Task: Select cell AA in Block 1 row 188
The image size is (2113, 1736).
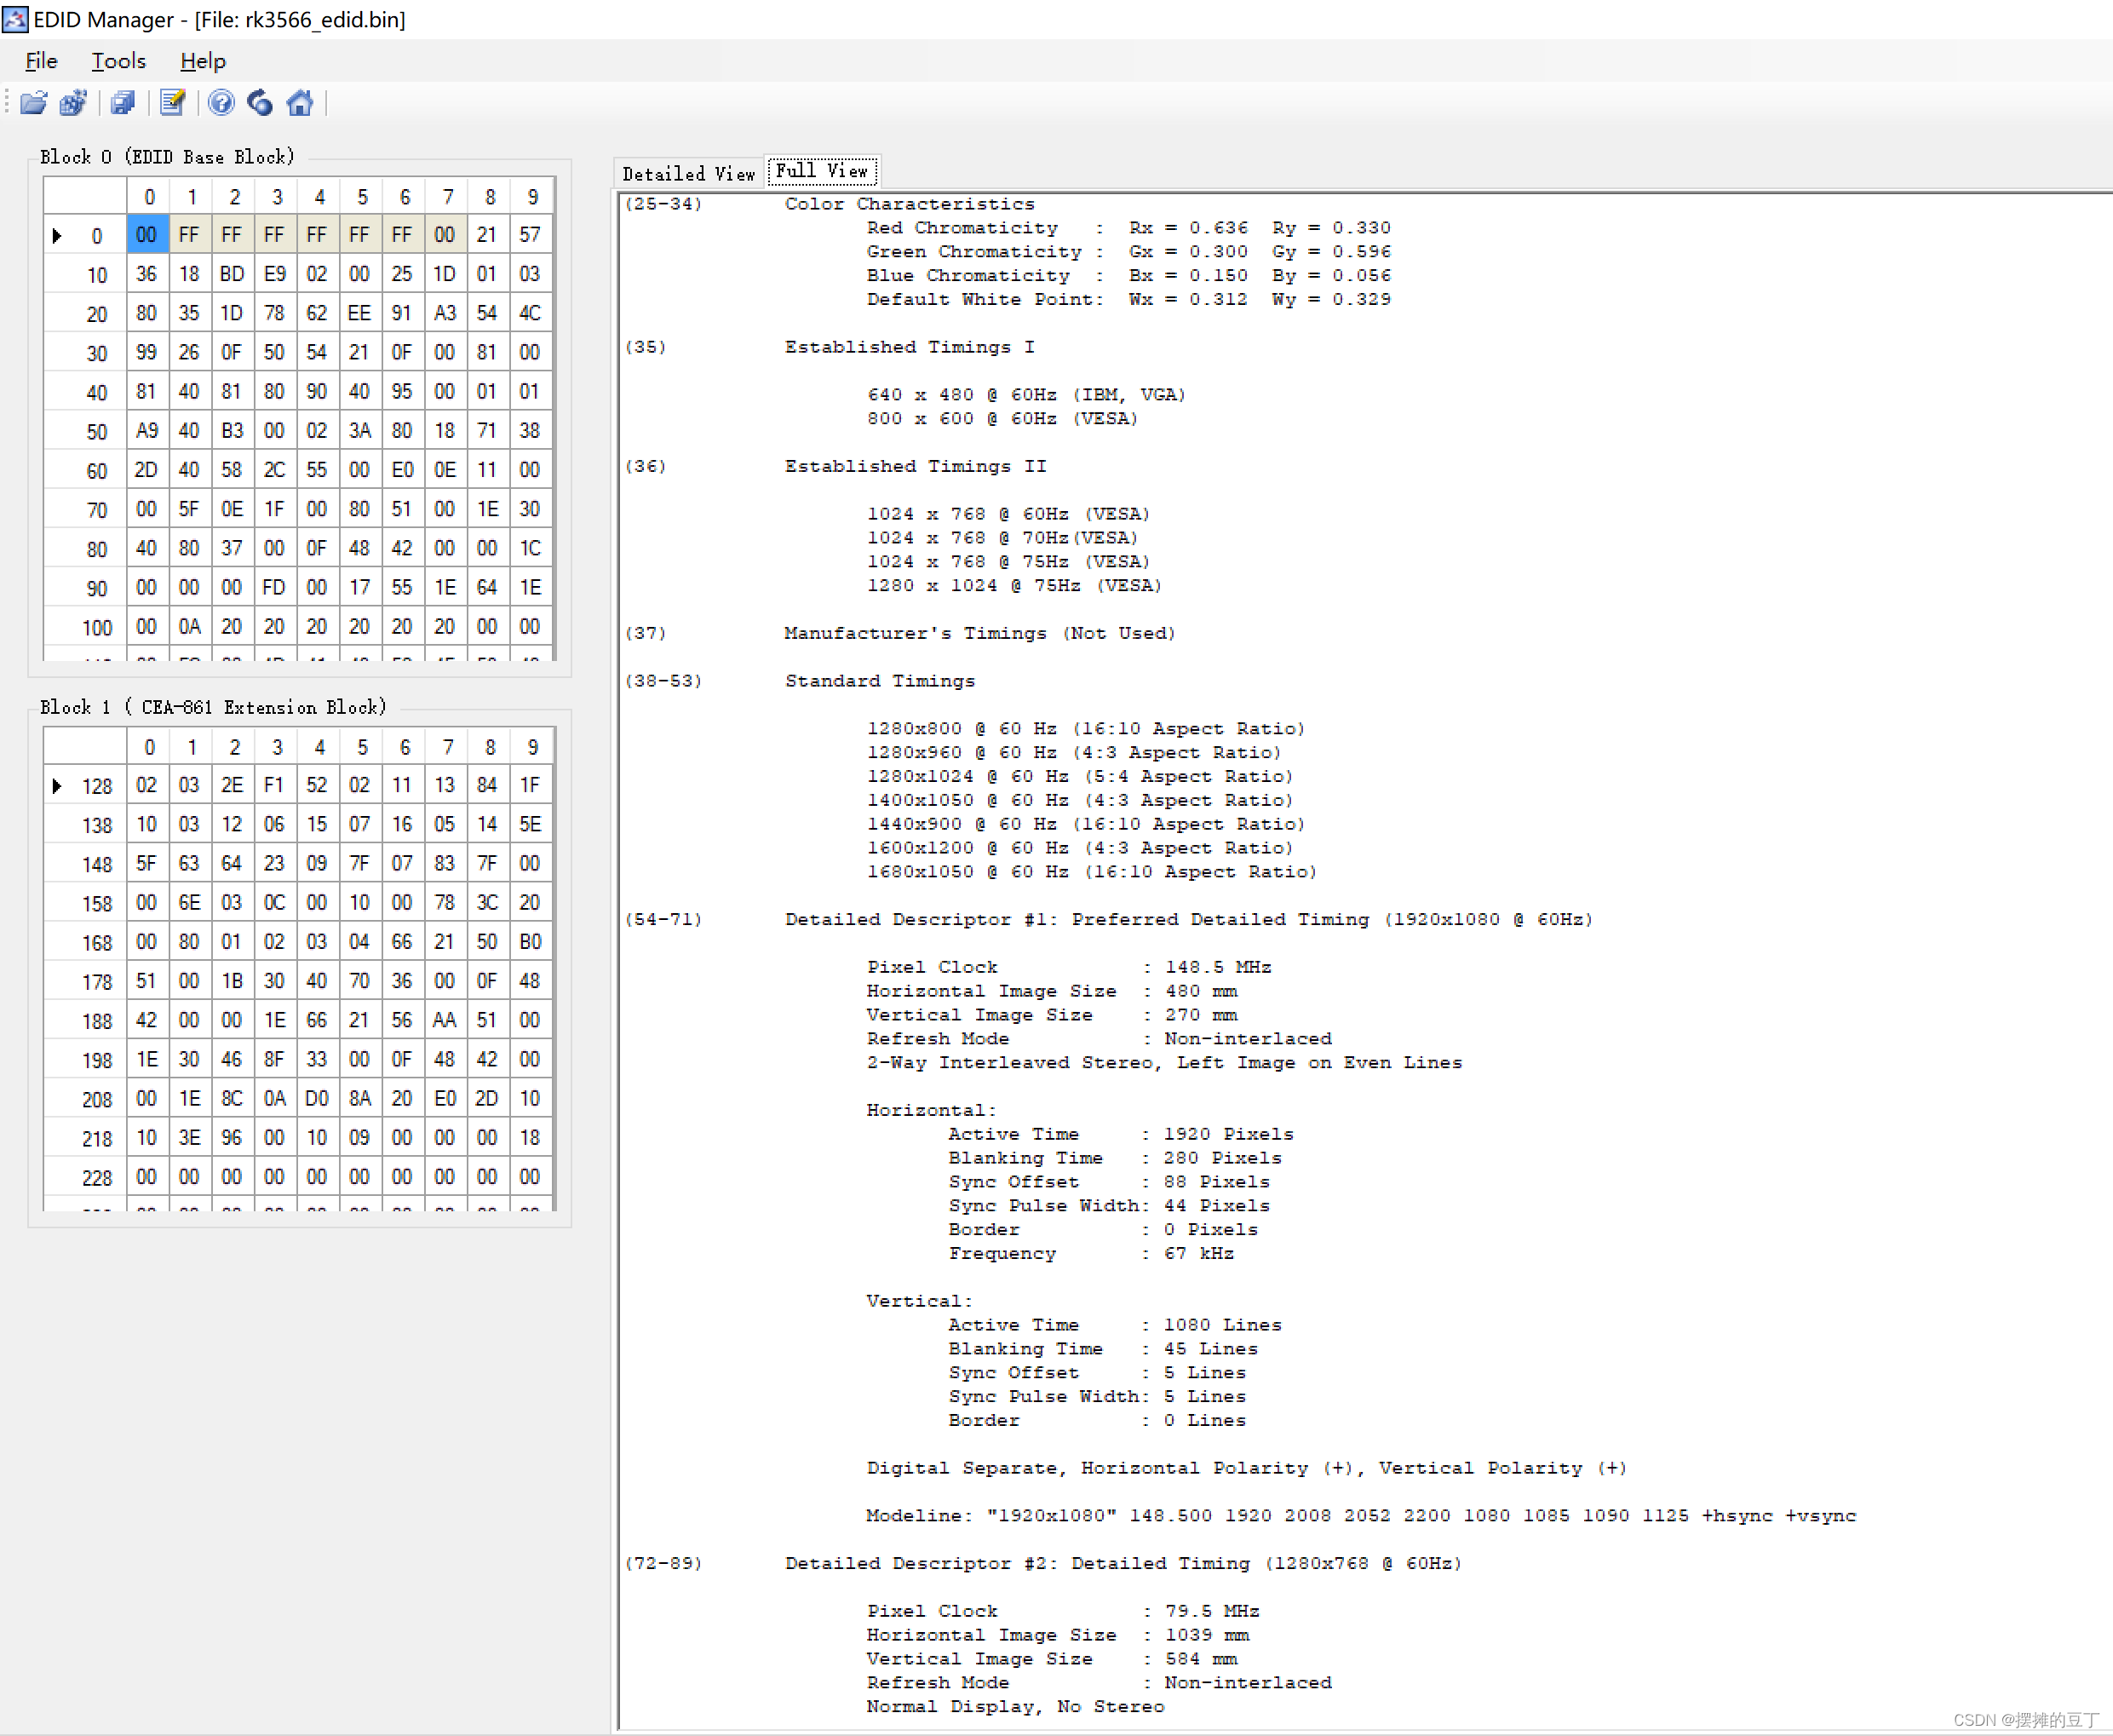Action: 445,1020
